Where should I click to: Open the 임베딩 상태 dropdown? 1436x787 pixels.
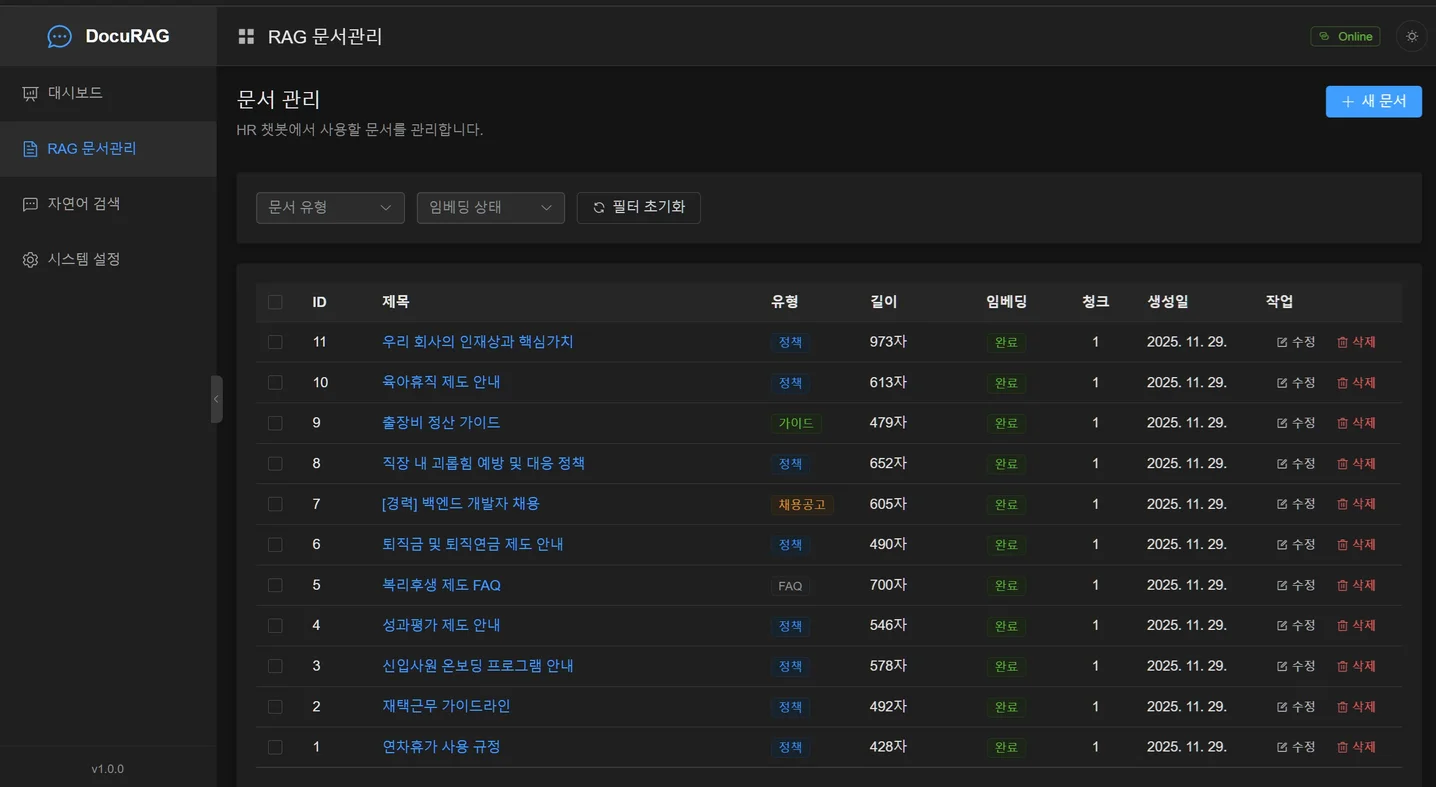tap(490, 207)
